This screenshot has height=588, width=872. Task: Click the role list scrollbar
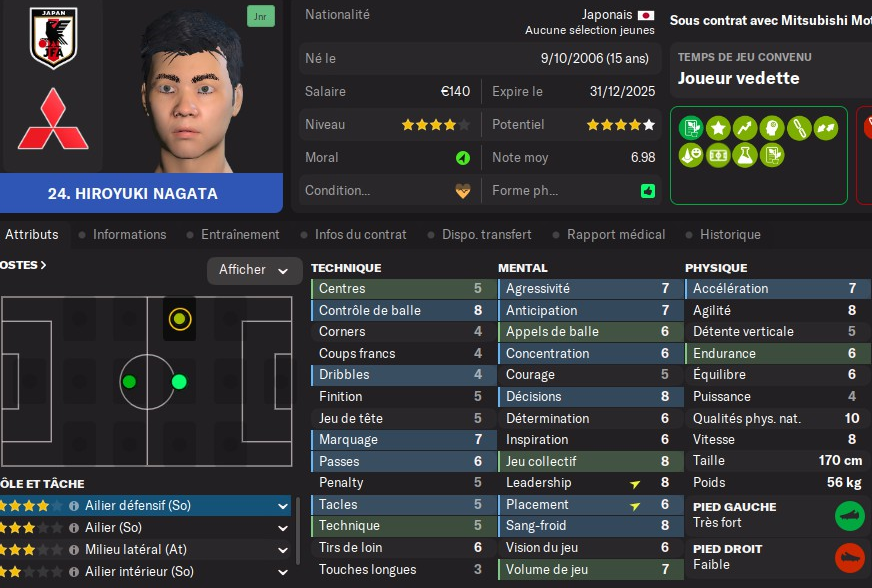pos(298,530)
